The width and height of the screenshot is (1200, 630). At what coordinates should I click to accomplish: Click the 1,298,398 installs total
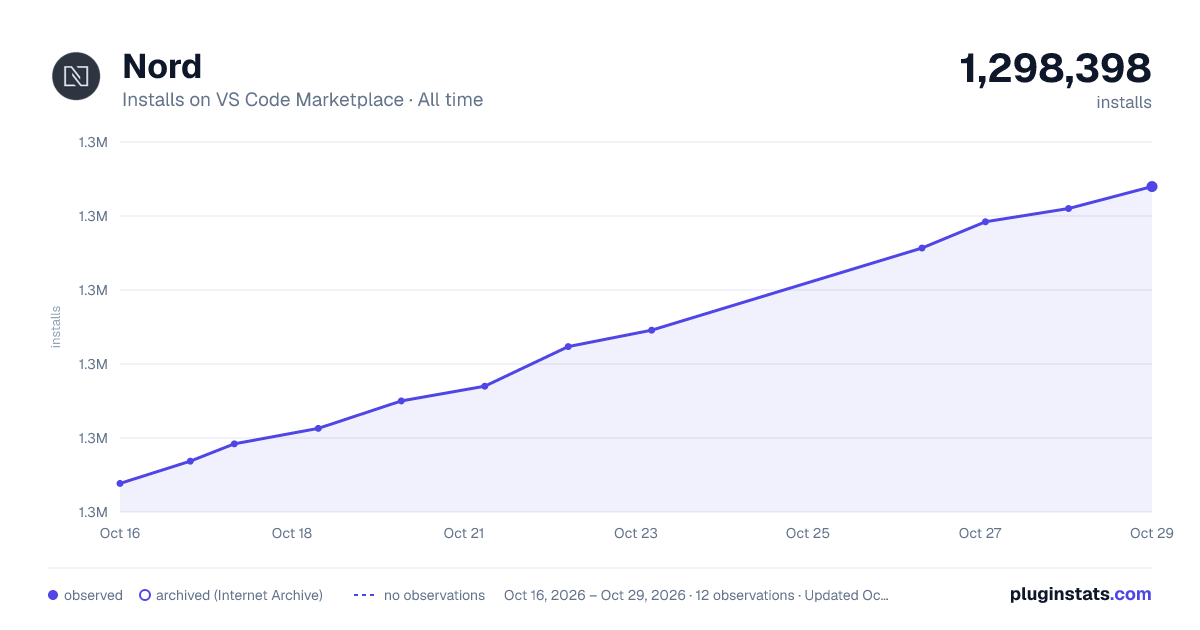coord(1055,69)
